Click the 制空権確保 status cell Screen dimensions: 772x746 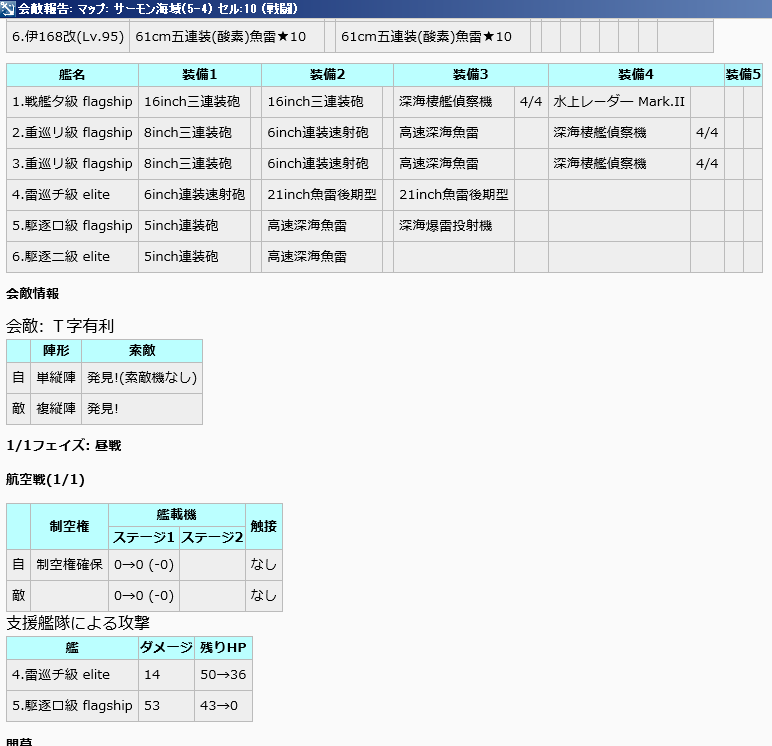point(69,565)
